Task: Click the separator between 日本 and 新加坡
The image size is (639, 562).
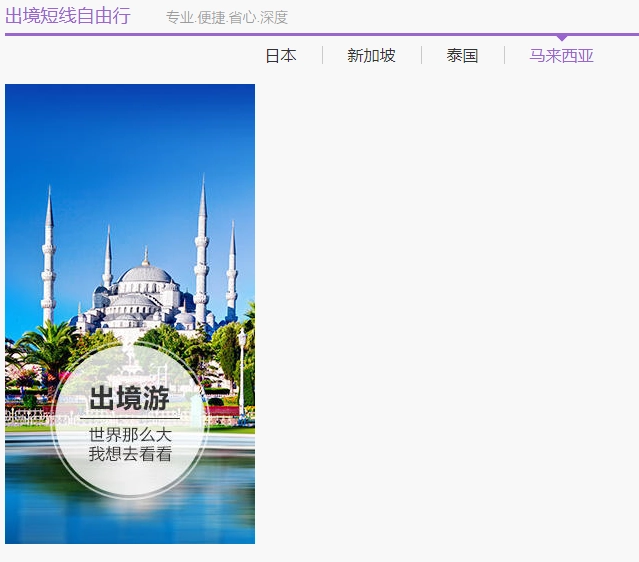Action: click(x=322, y=56)
